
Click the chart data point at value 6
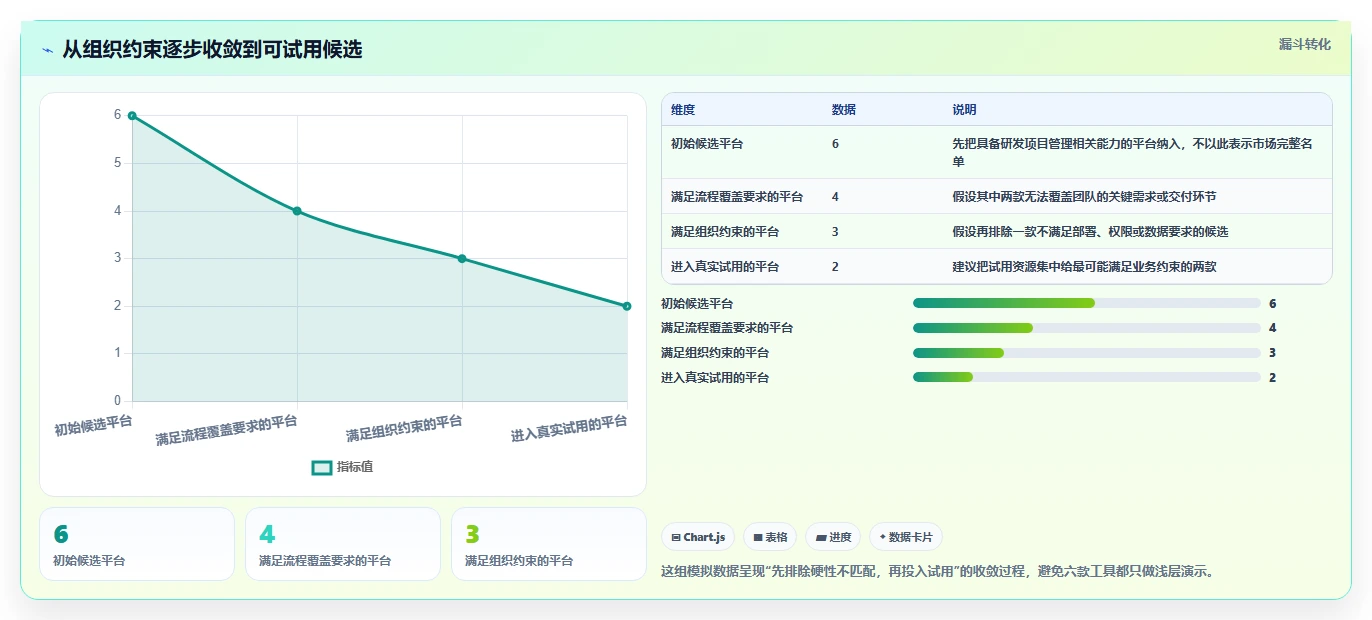coord(132,116)
